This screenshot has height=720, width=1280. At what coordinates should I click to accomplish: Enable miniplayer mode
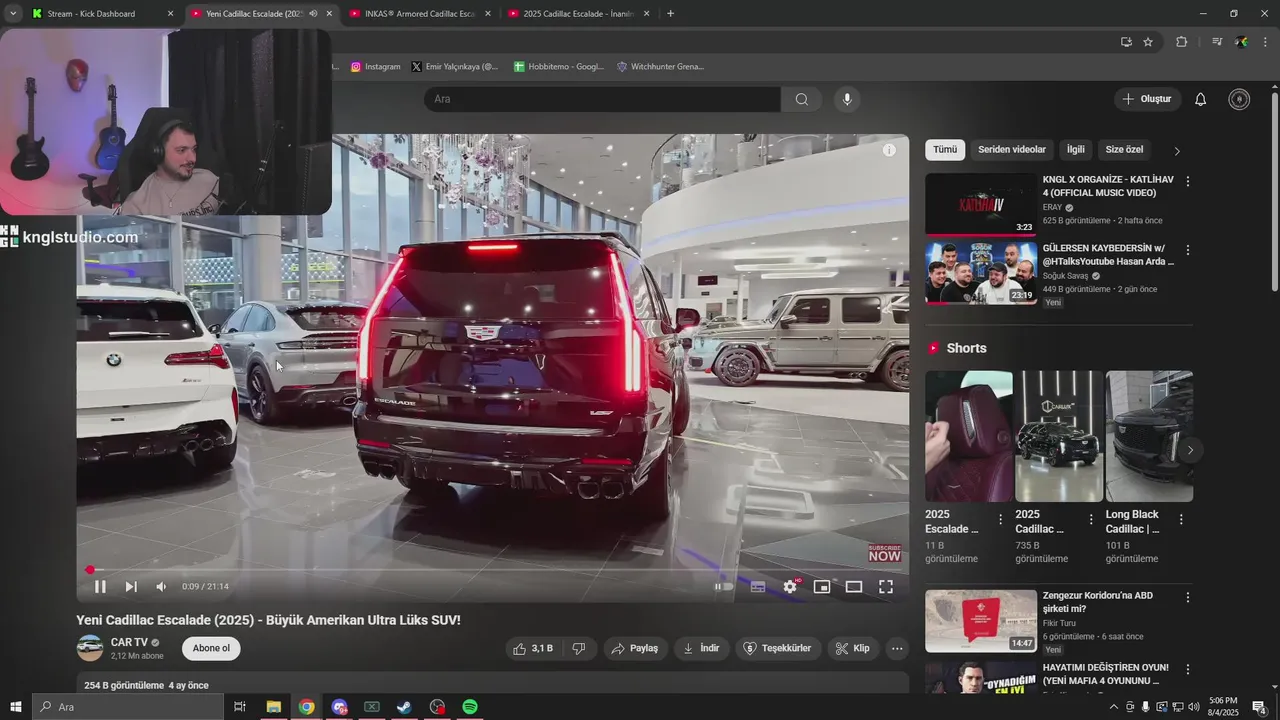pos(822,587)
